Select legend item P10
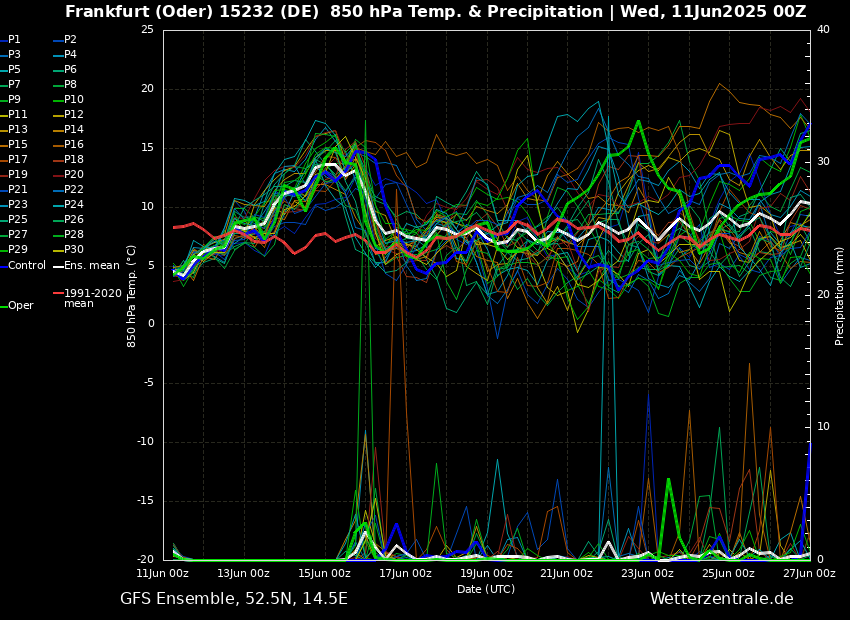 click(x=68, y=100)
